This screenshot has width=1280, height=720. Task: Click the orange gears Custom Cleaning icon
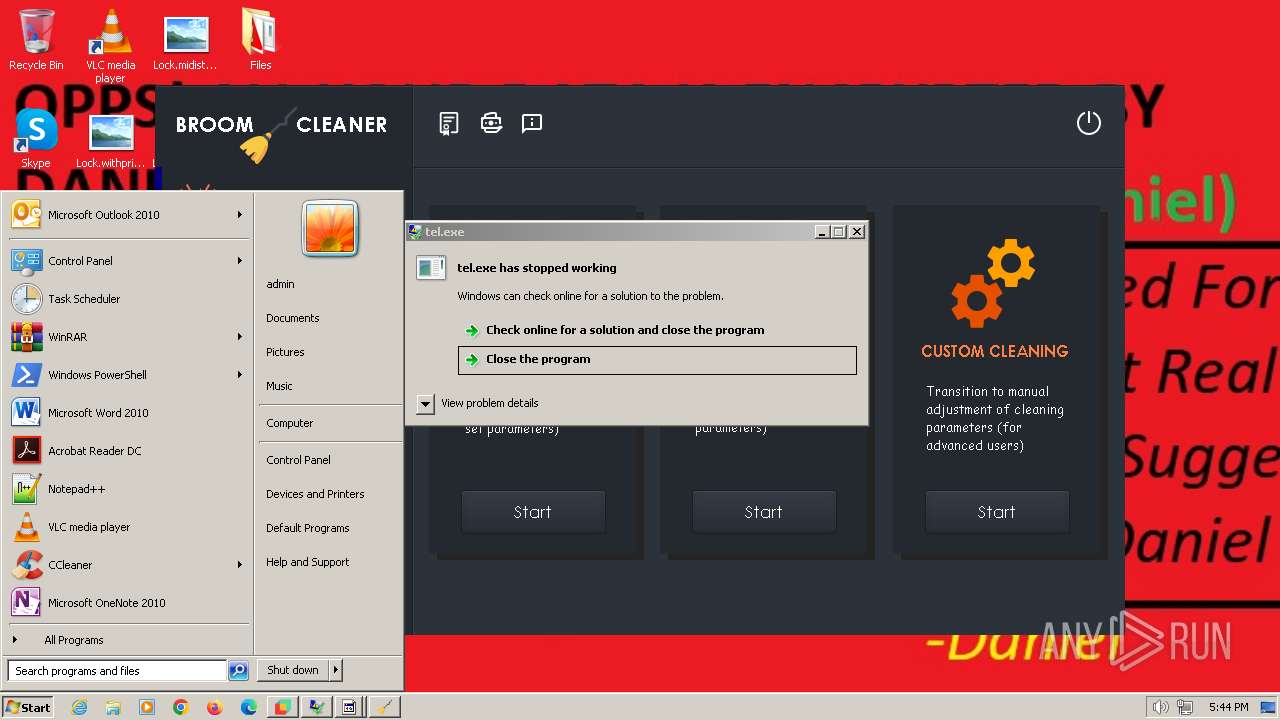[x=993, y=283]
